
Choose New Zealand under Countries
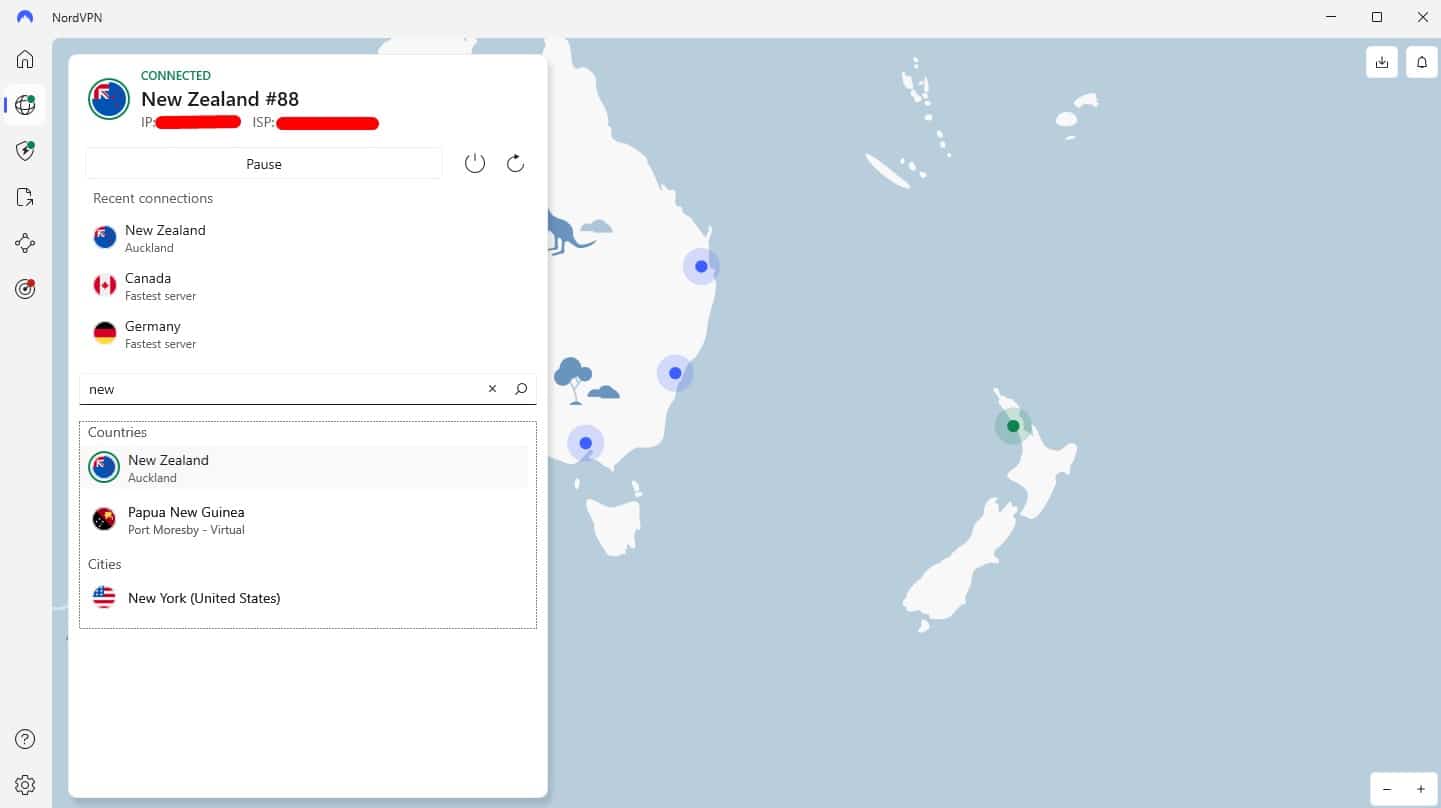pos(308,467)
